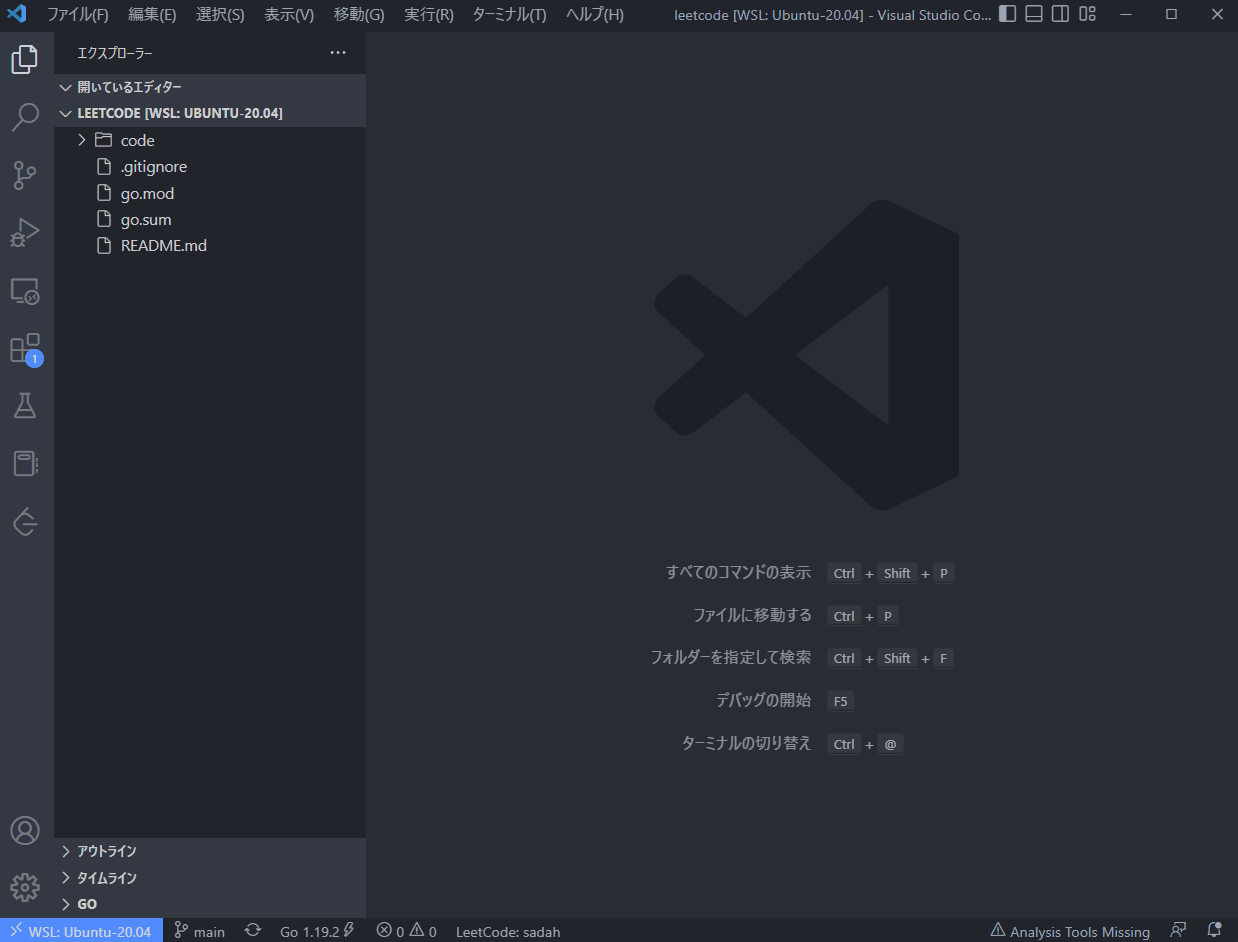
Task: Click the F5 key hint
Action: [841, 701]
